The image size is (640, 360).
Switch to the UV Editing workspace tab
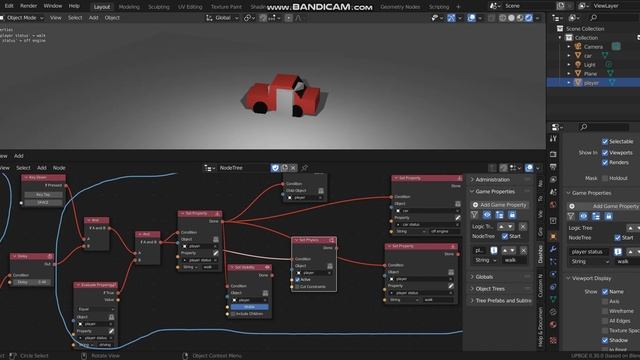(190, 7)
